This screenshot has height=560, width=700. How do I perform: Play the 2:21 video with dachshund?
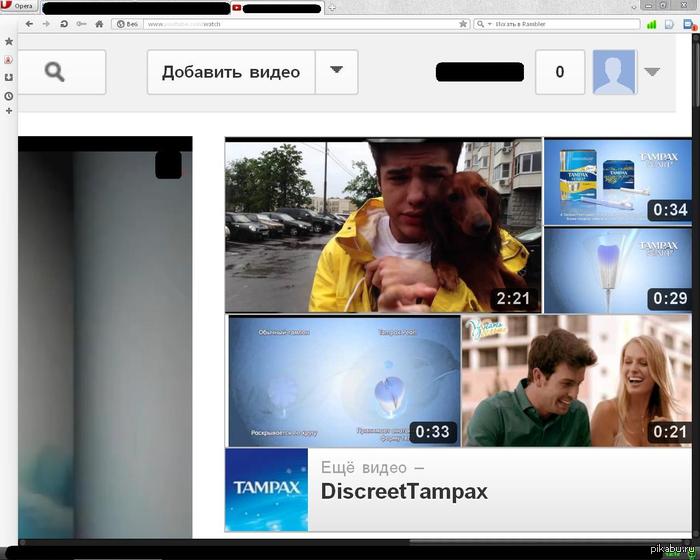pos(383,225)
